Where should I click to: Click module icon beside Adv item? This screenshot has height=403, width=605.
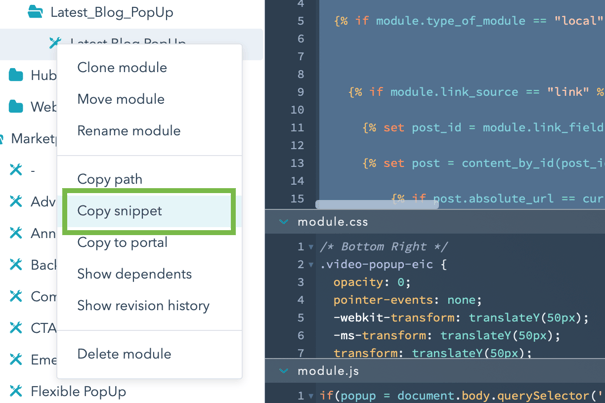[16, 201]
